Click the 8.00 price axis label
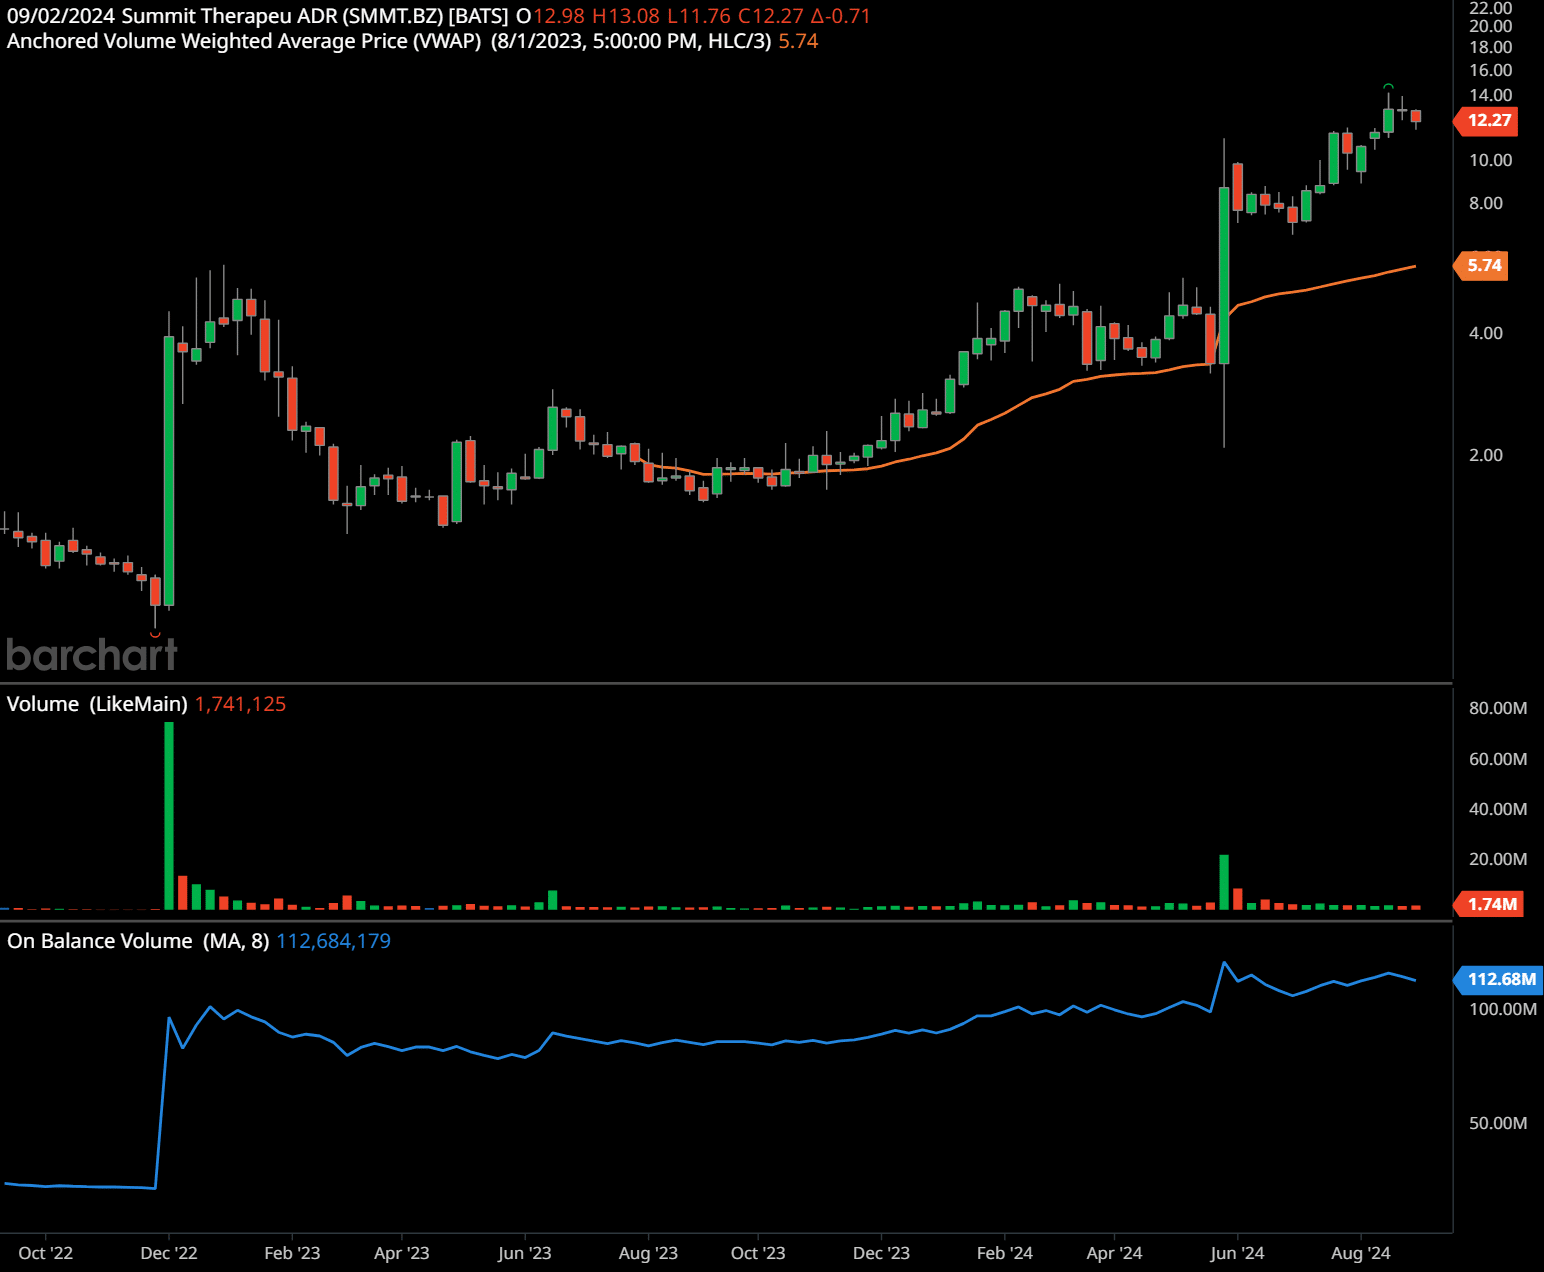This screenshot has height=1272, width=1544. [x=1486, y=203]
